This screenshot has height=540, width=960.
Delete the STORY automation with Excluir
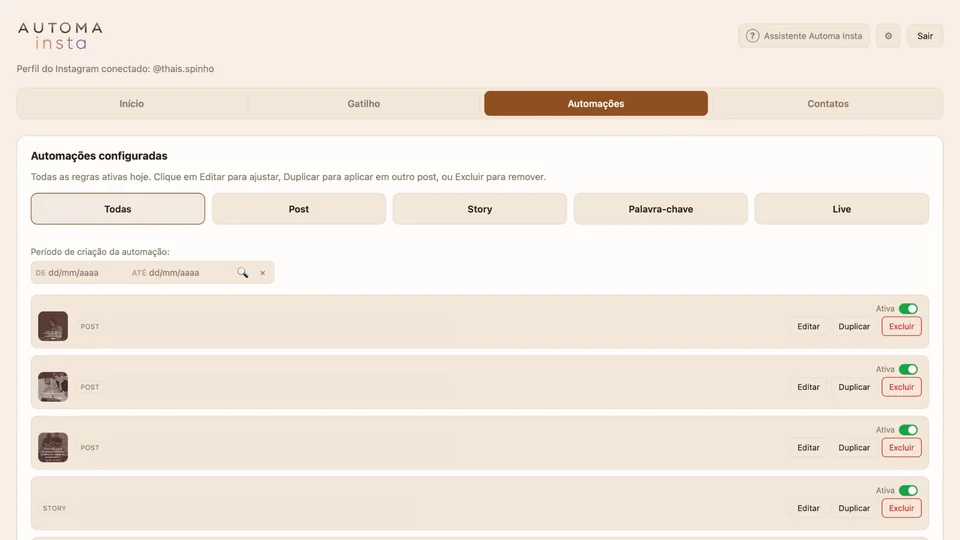click(901, 508)
